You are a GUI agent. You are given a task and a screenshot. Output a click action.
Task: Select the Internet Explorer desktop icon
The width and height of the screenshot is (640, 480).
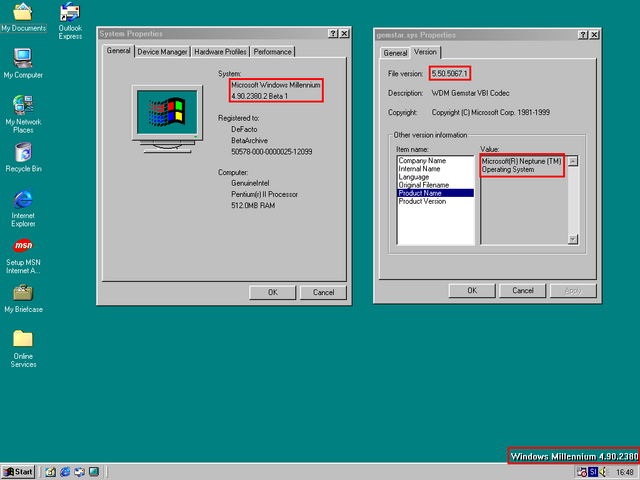(x=23, y=208)
